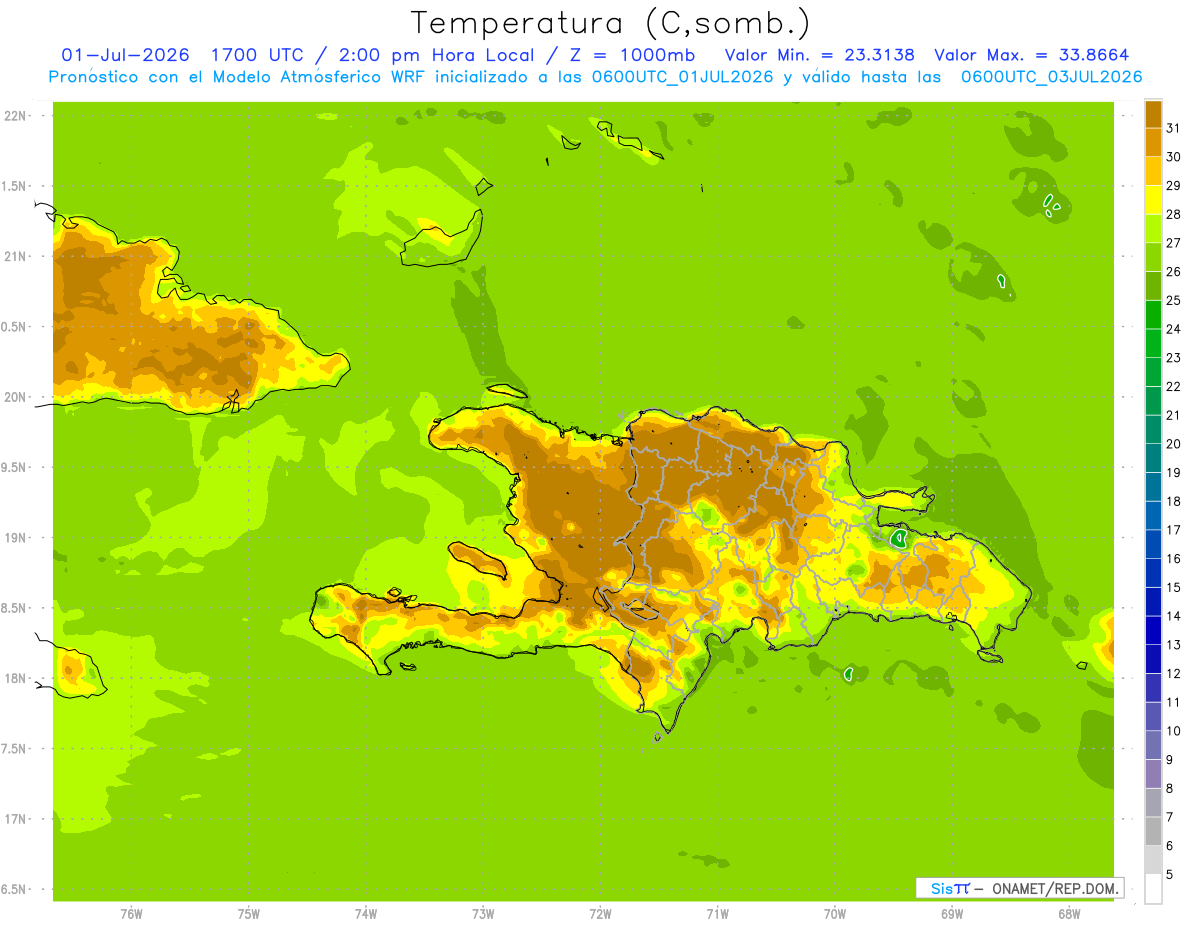The image size is (1200, 927).
Task: Click the '68W' longitude axis label
Action: click(x=1069, y=913)
